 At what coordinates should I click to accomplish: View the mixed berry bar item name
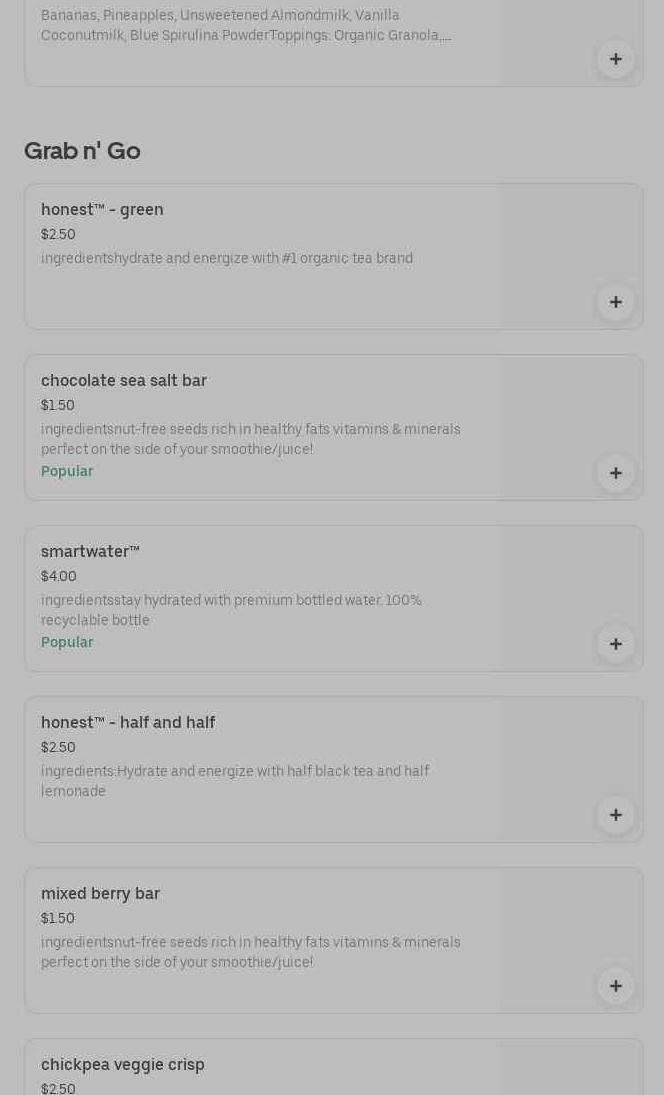[100, 894]
